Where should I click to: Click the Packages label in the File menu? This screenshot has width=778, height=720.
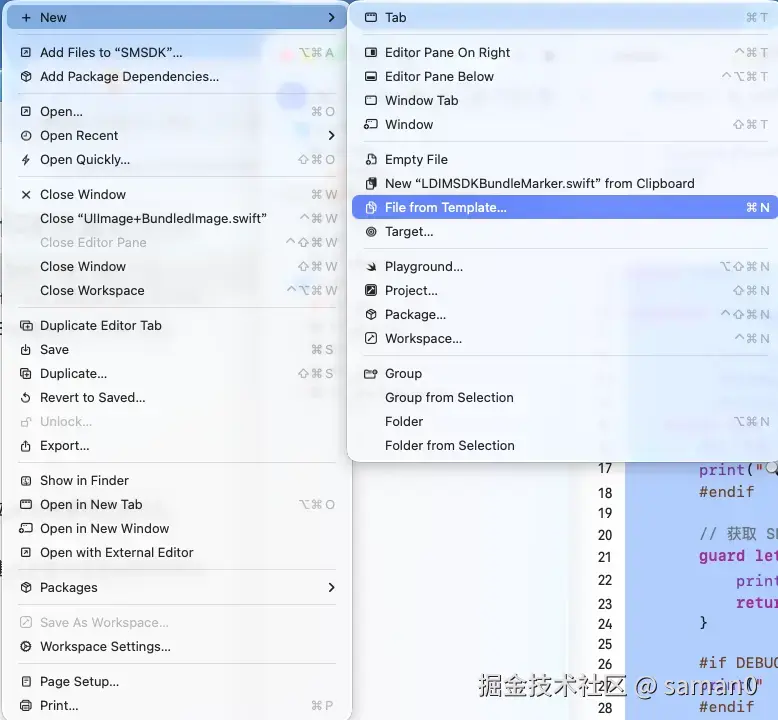tap(68, 588)
